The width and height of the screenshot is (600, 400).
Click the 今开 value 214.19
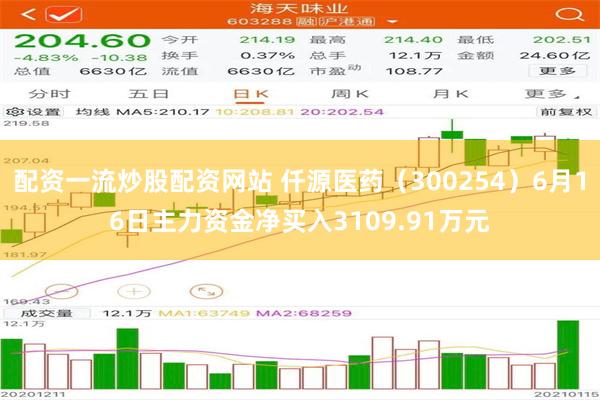(x=267, y=40)
